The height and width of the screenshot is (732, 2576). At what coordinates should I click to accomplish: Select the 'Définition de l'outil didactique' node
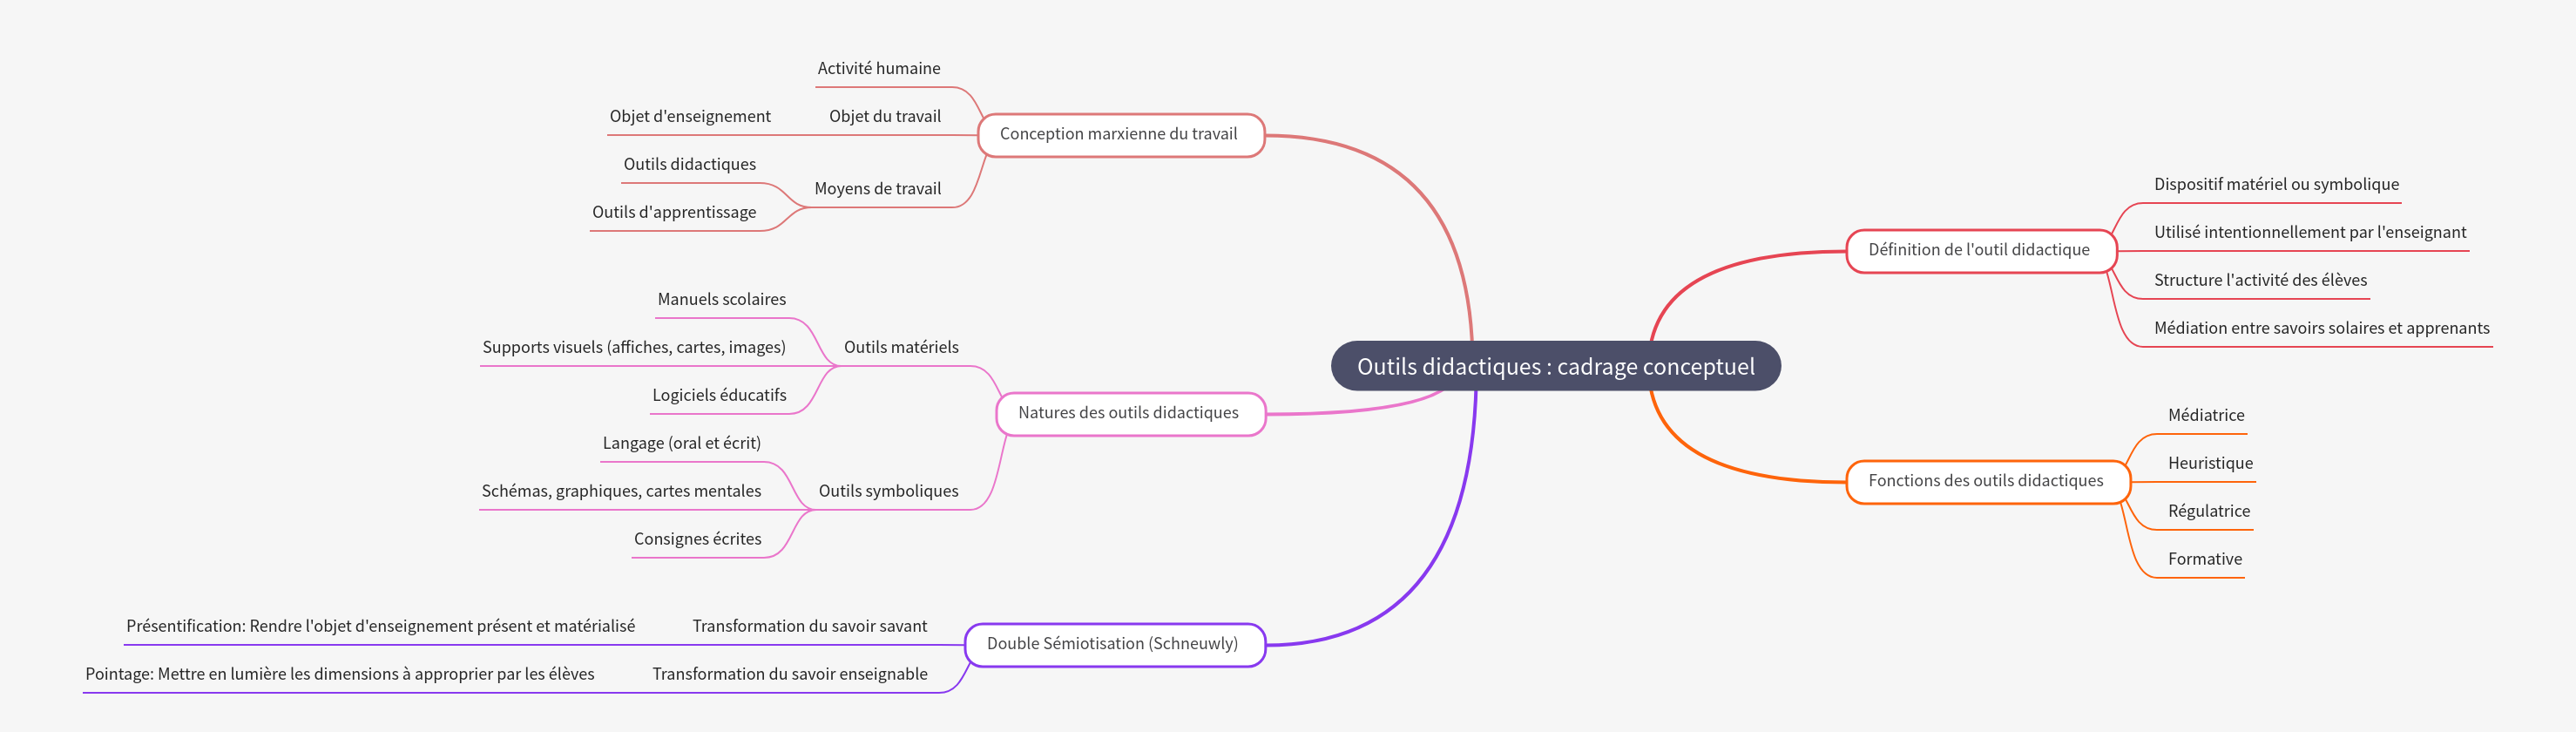1980,250
